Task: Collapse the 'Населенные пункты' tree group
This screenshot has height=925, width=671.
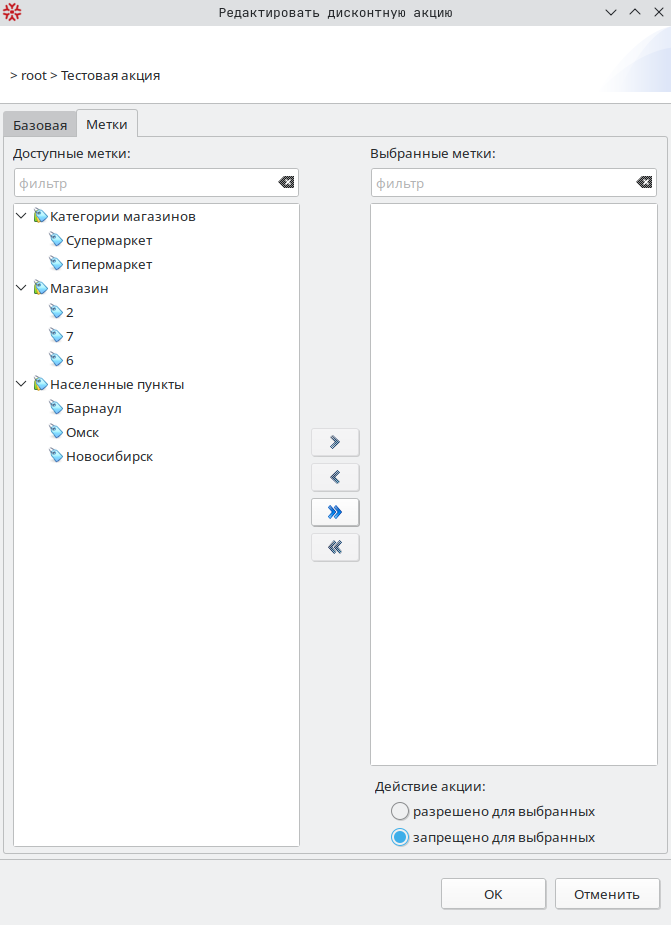Action: click(x=21, y=384)
